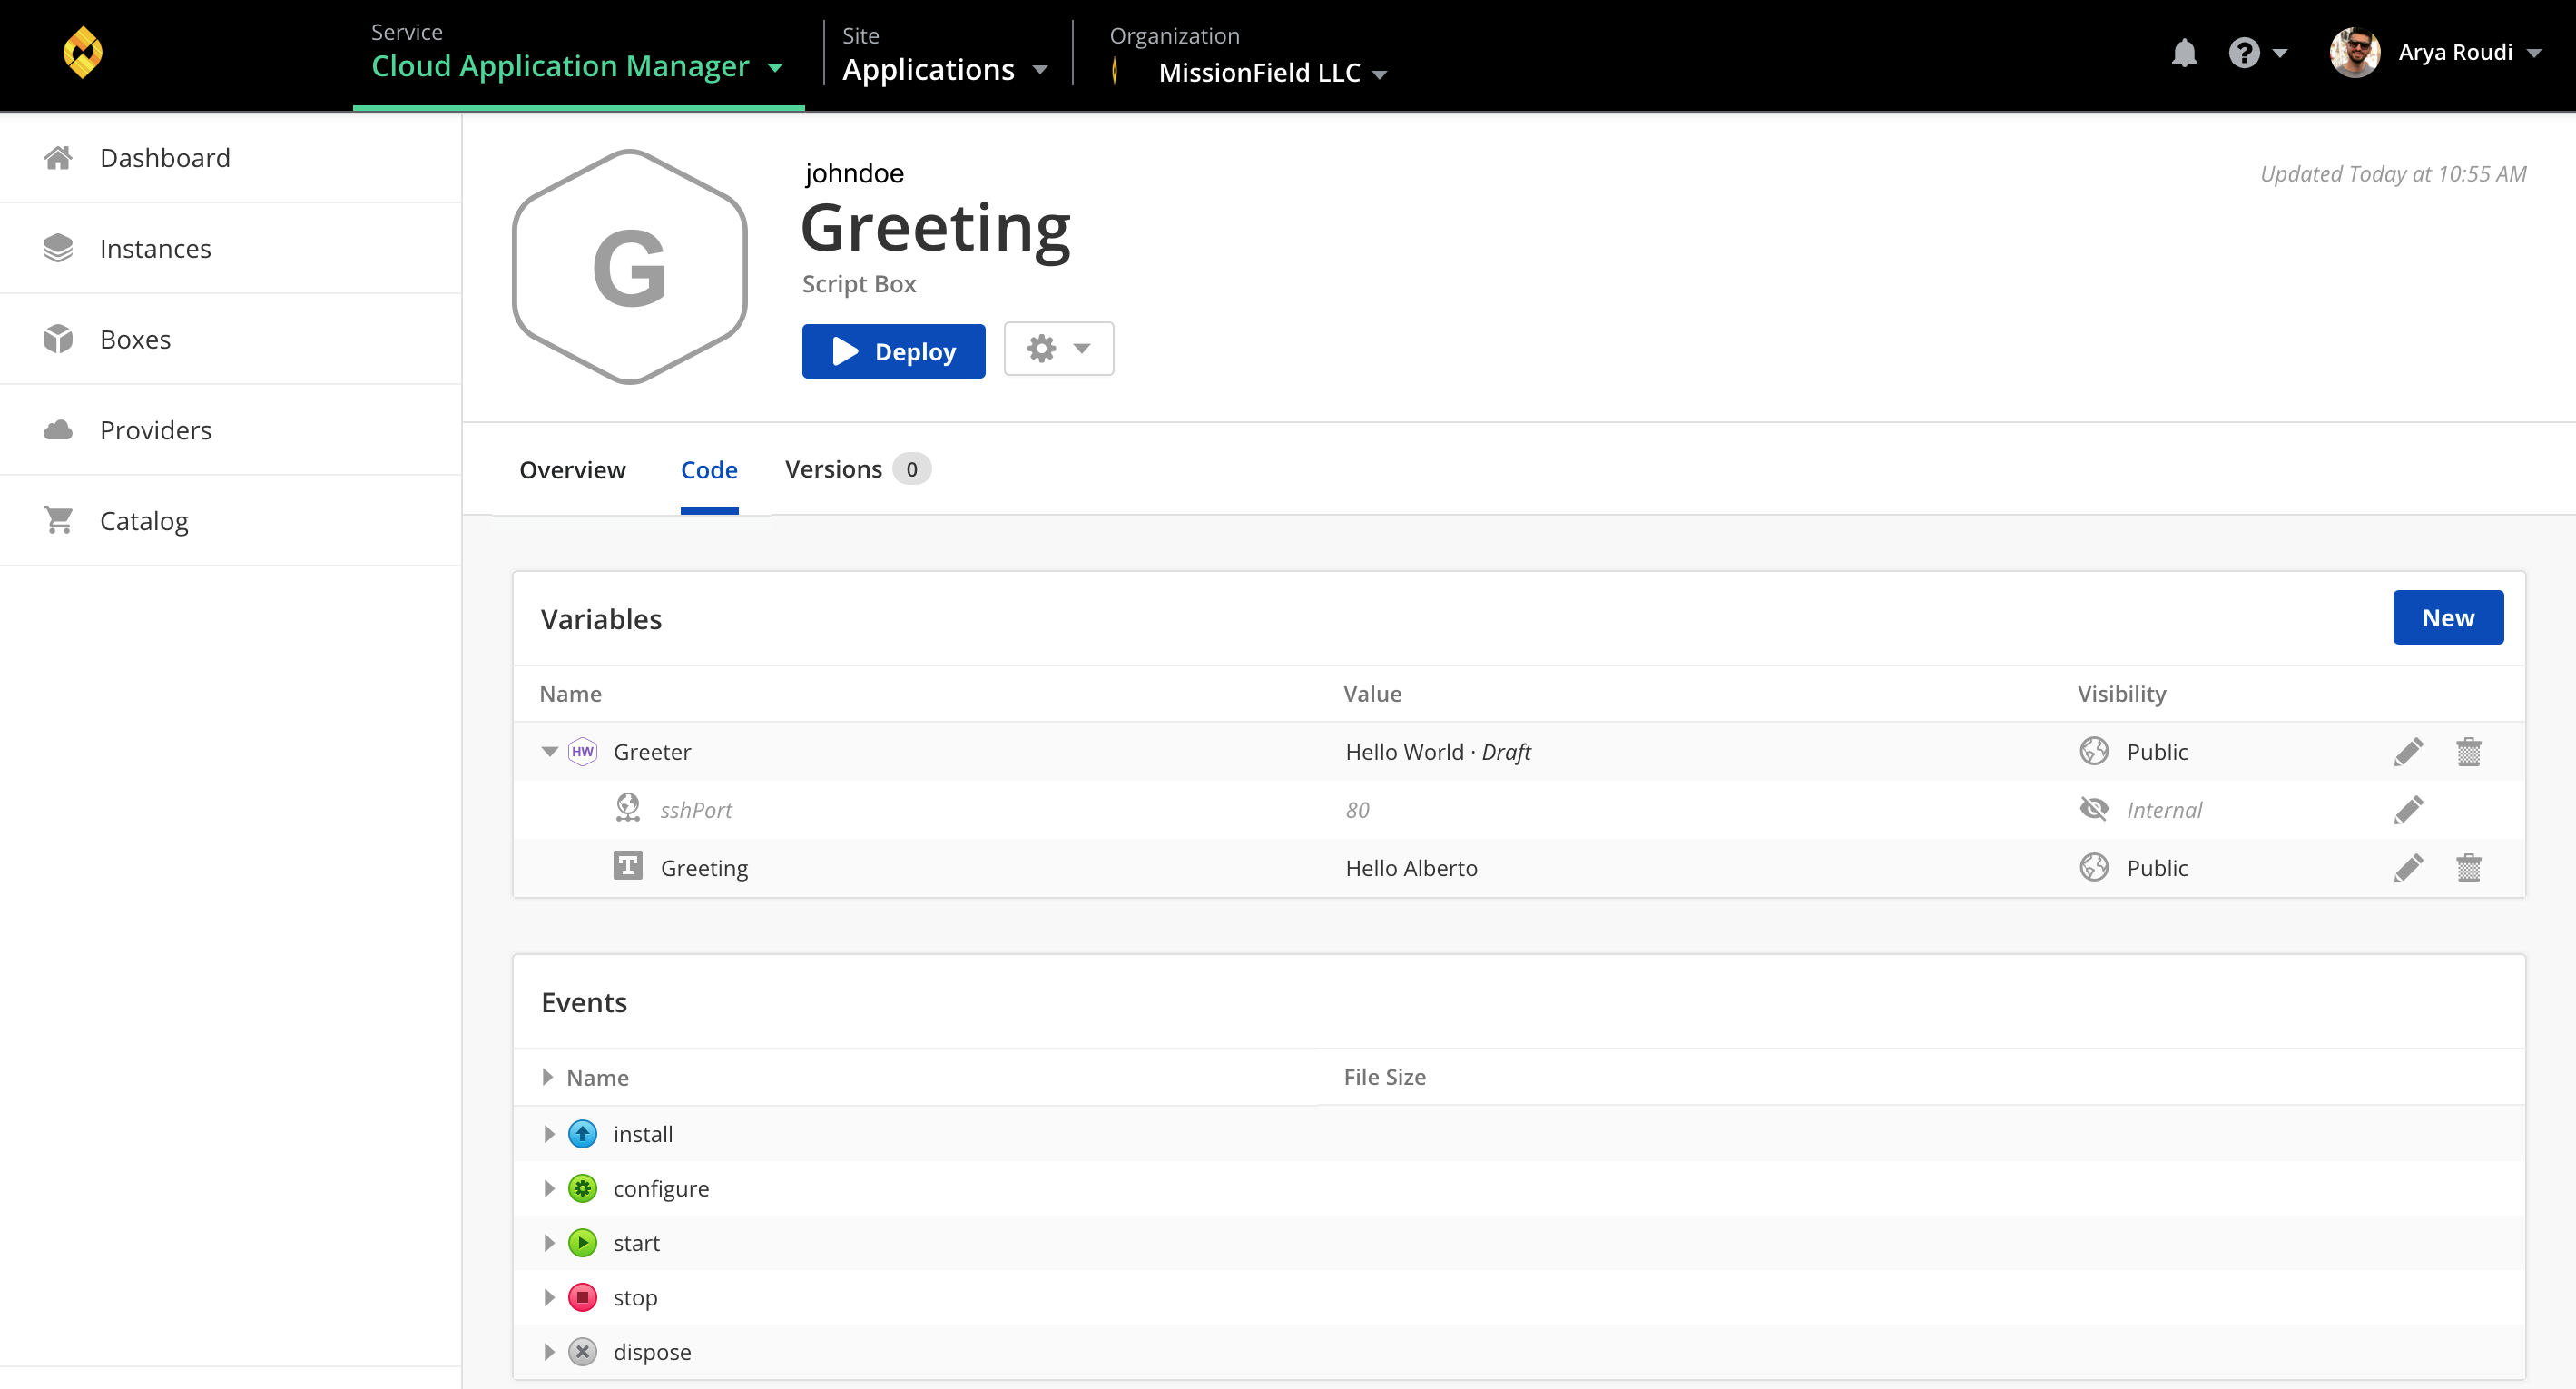This screenshot has height=1389, width=2576.
Task: Click the start event play icon
Action: point(583,1242)
